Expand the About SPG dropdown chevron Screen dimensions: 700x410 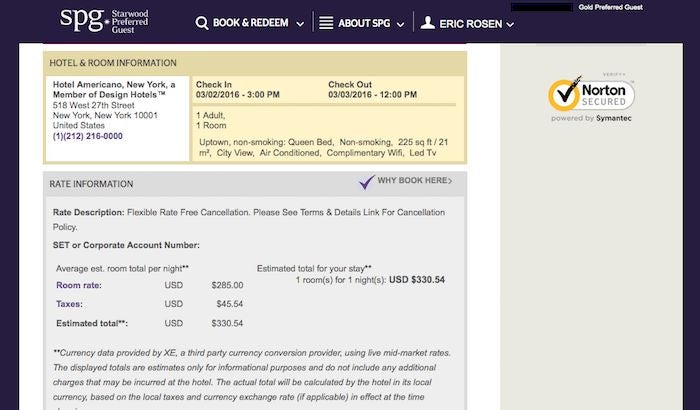pyautogui.click(x=400, y=25)
